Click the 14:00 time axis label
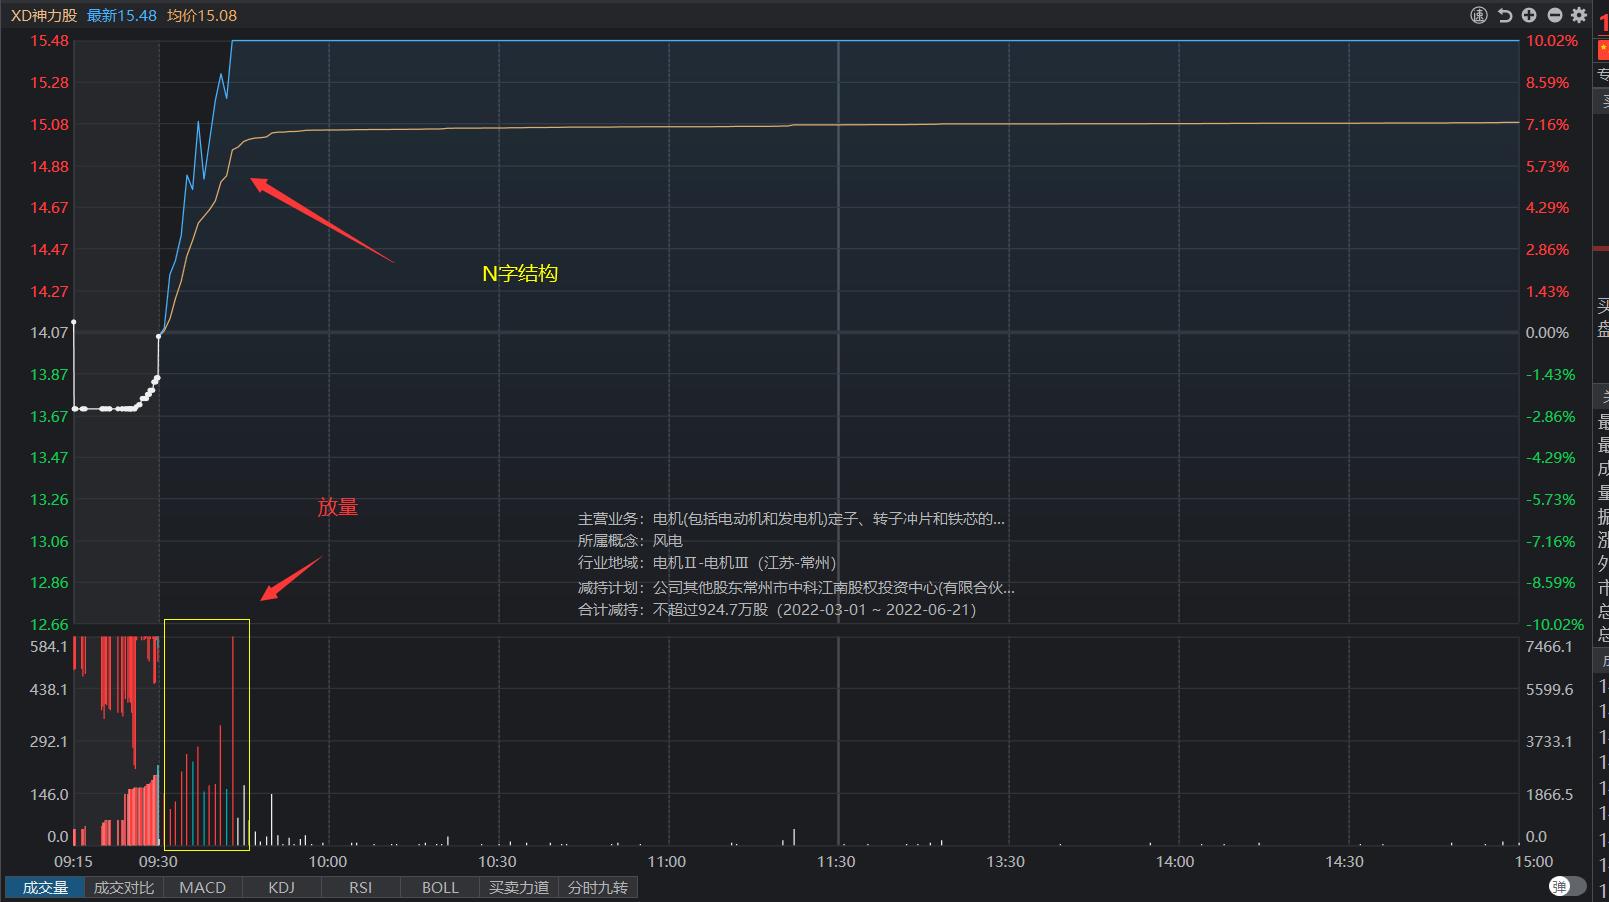The width and height of the screenshot is (1609, 902). click(x=1175, y=862)
